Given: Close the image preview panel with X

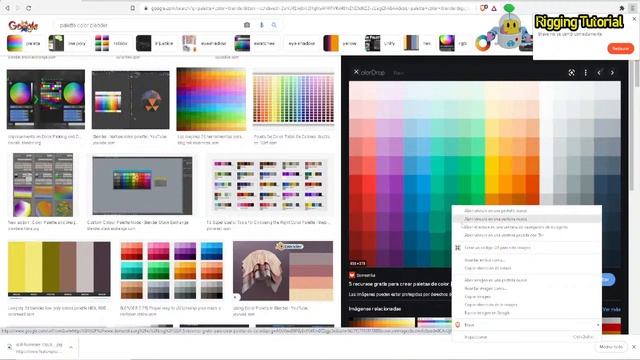Looking at the screenshot, I should click(x=356, y=72).
